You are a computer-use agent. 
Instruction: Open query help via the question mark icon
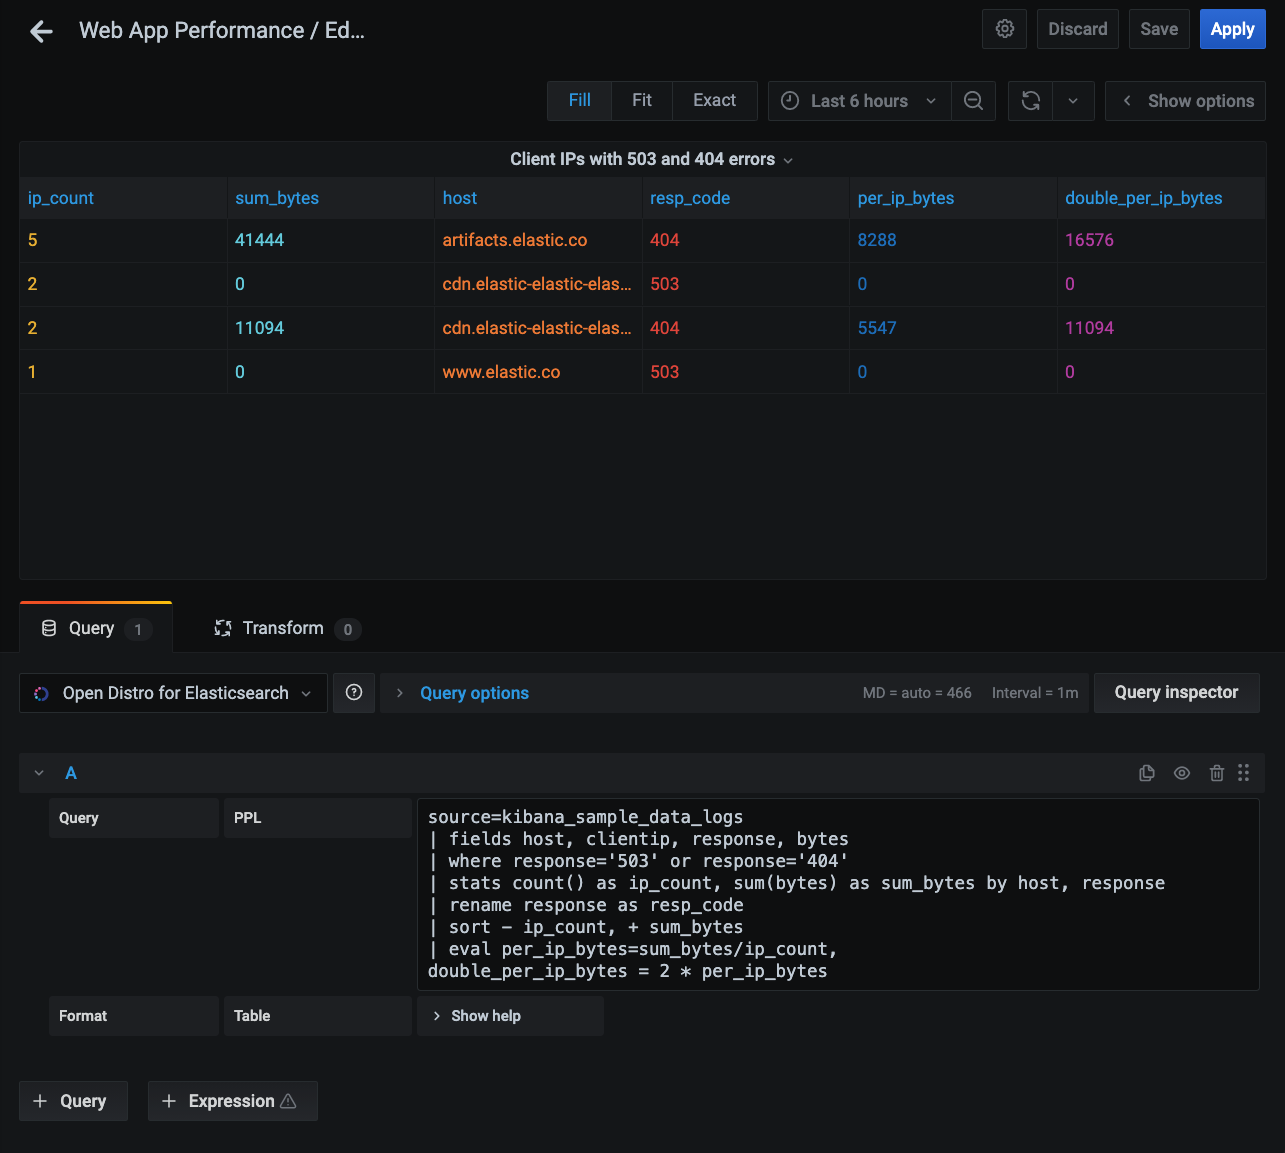(354, 692)
